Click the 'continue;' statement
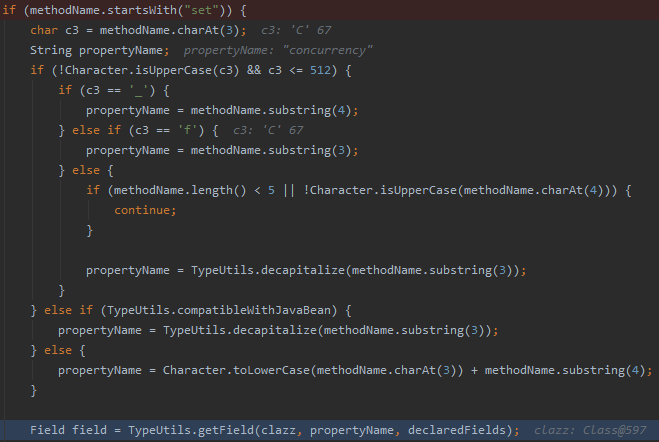The height and width of the screenshot is (442, 659). pos(145,210)
